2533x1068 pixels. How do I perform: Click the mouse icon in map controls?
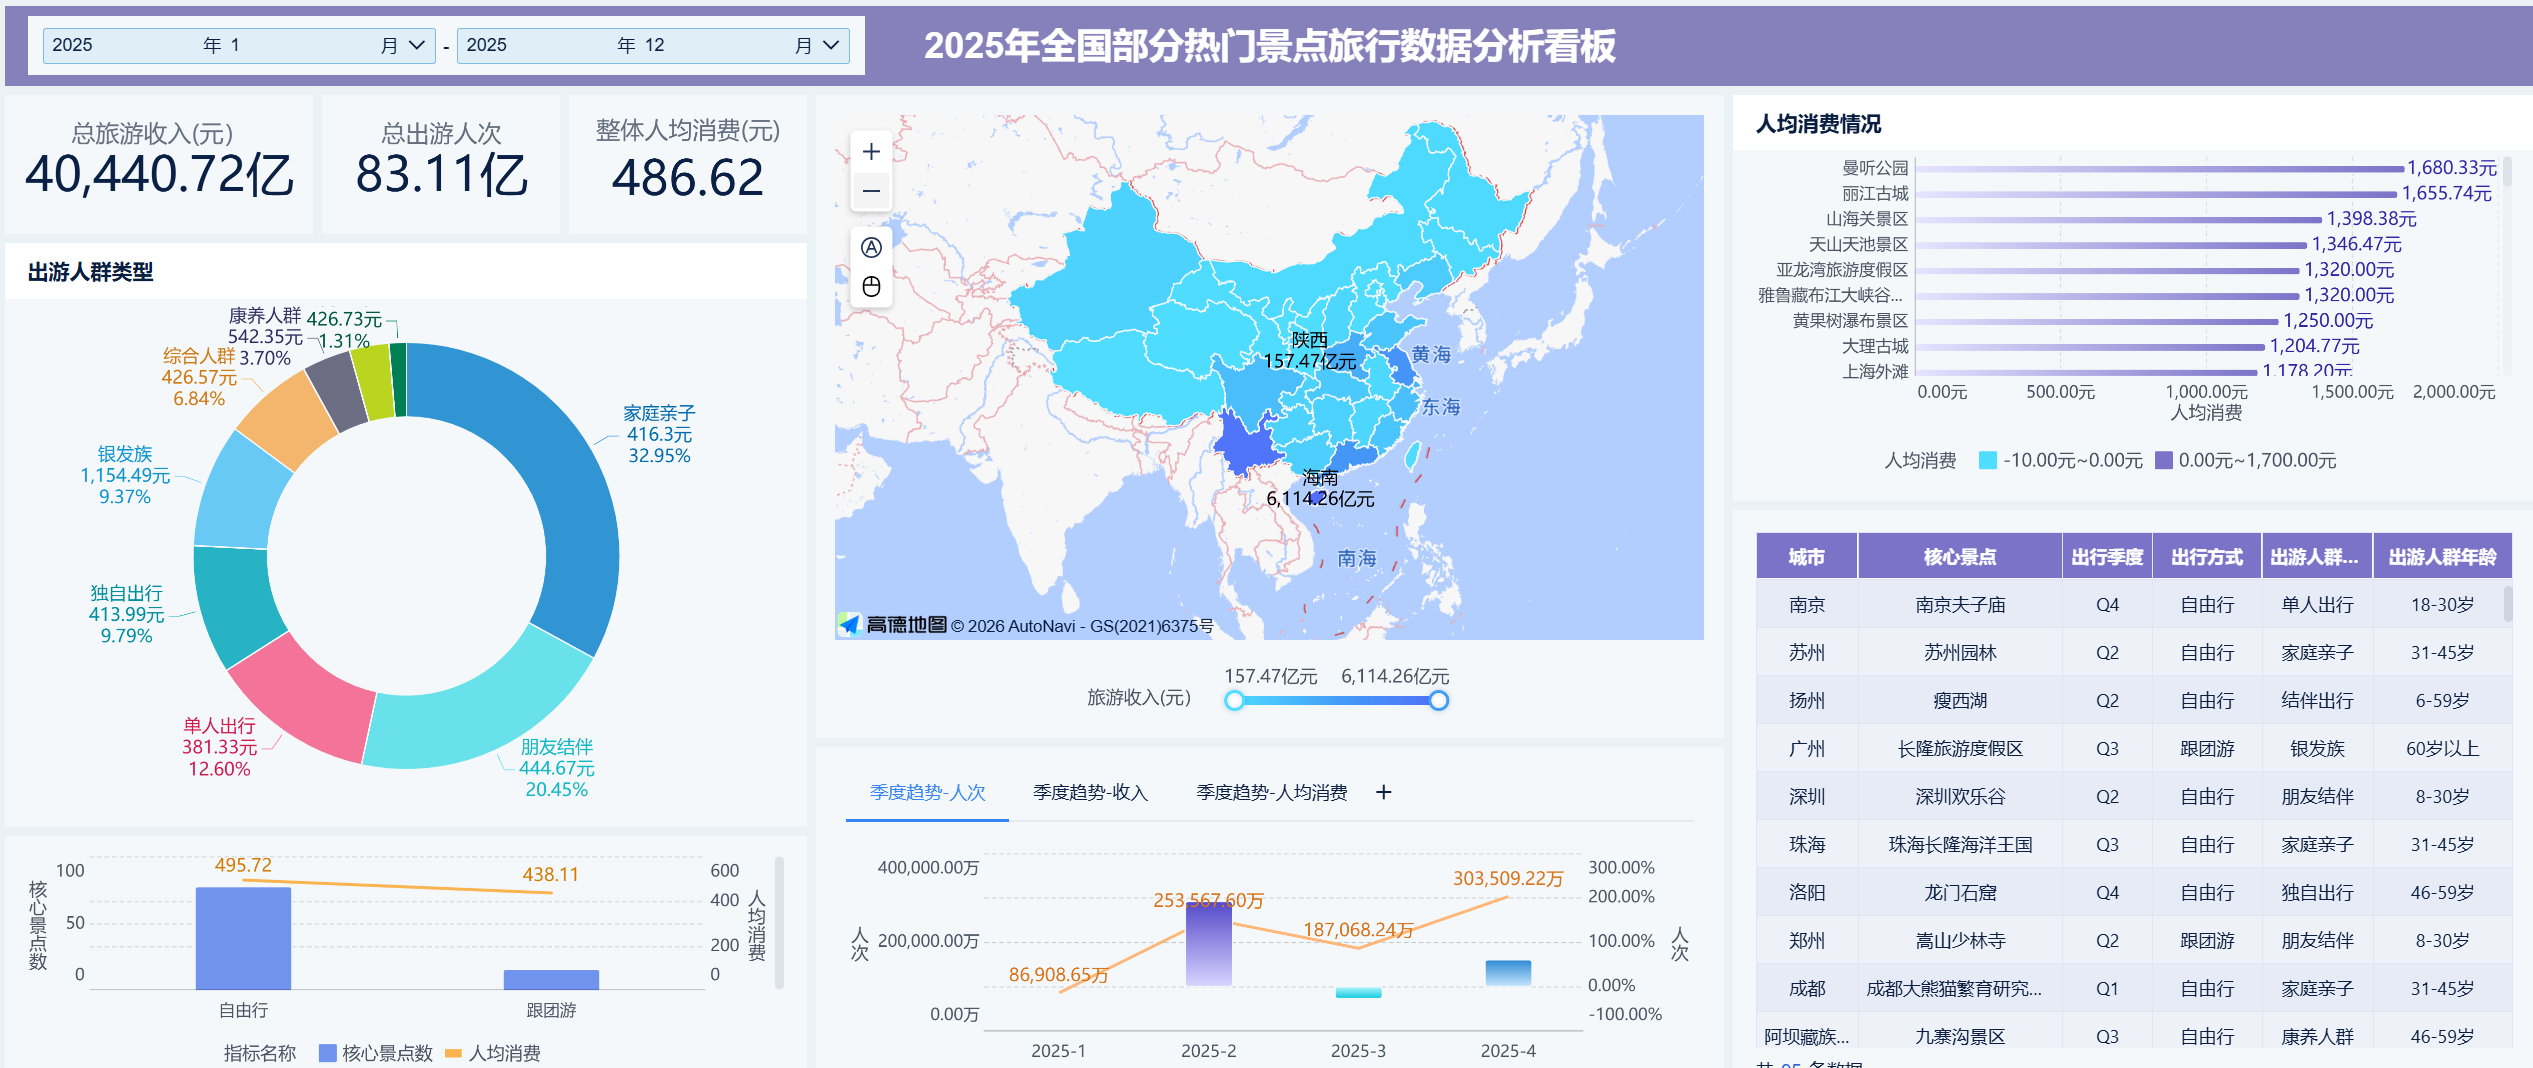871,287
